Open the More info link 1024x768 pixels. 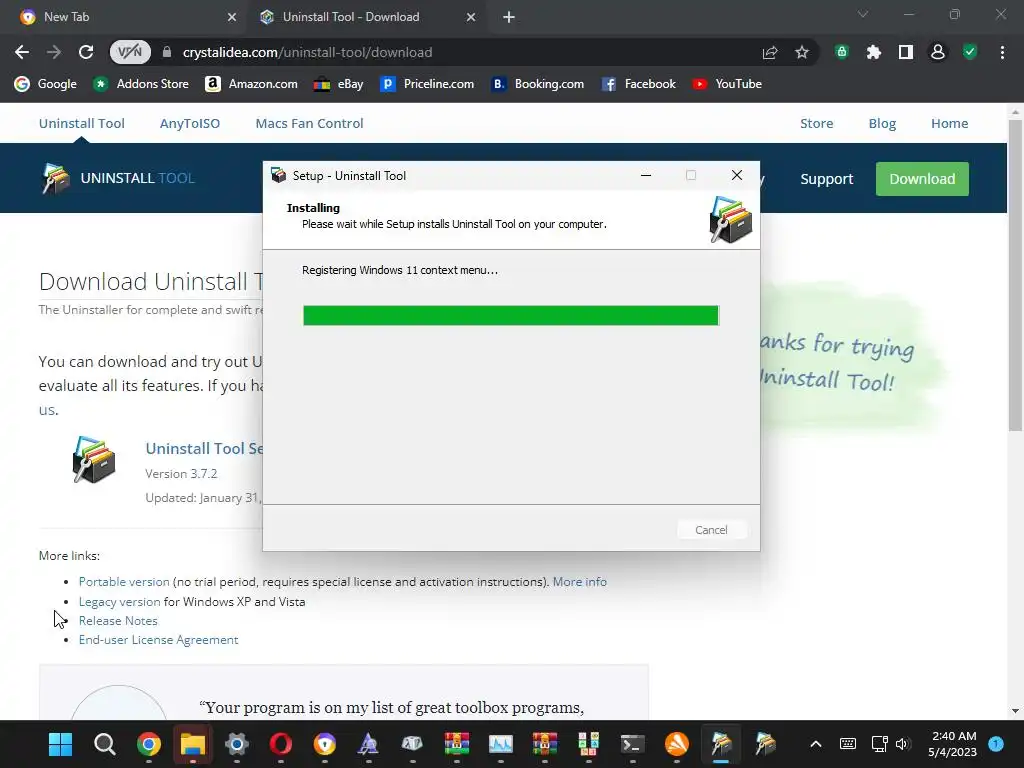click(580, 582)
